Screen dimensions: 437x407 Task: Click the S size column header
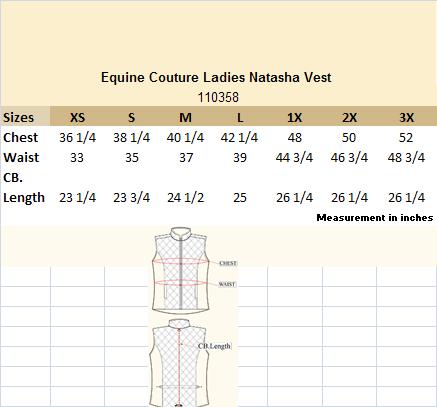pyautogui.click(x=132, y=117)
